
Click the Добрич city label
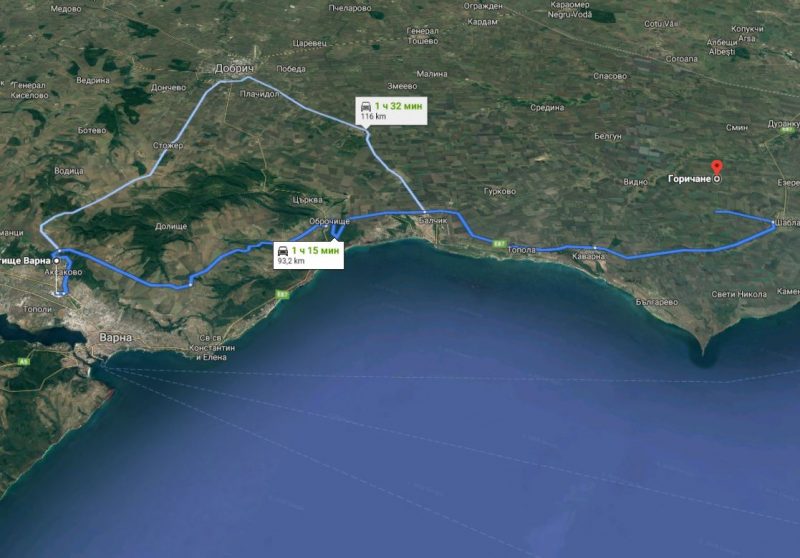[x=234, y=68]
